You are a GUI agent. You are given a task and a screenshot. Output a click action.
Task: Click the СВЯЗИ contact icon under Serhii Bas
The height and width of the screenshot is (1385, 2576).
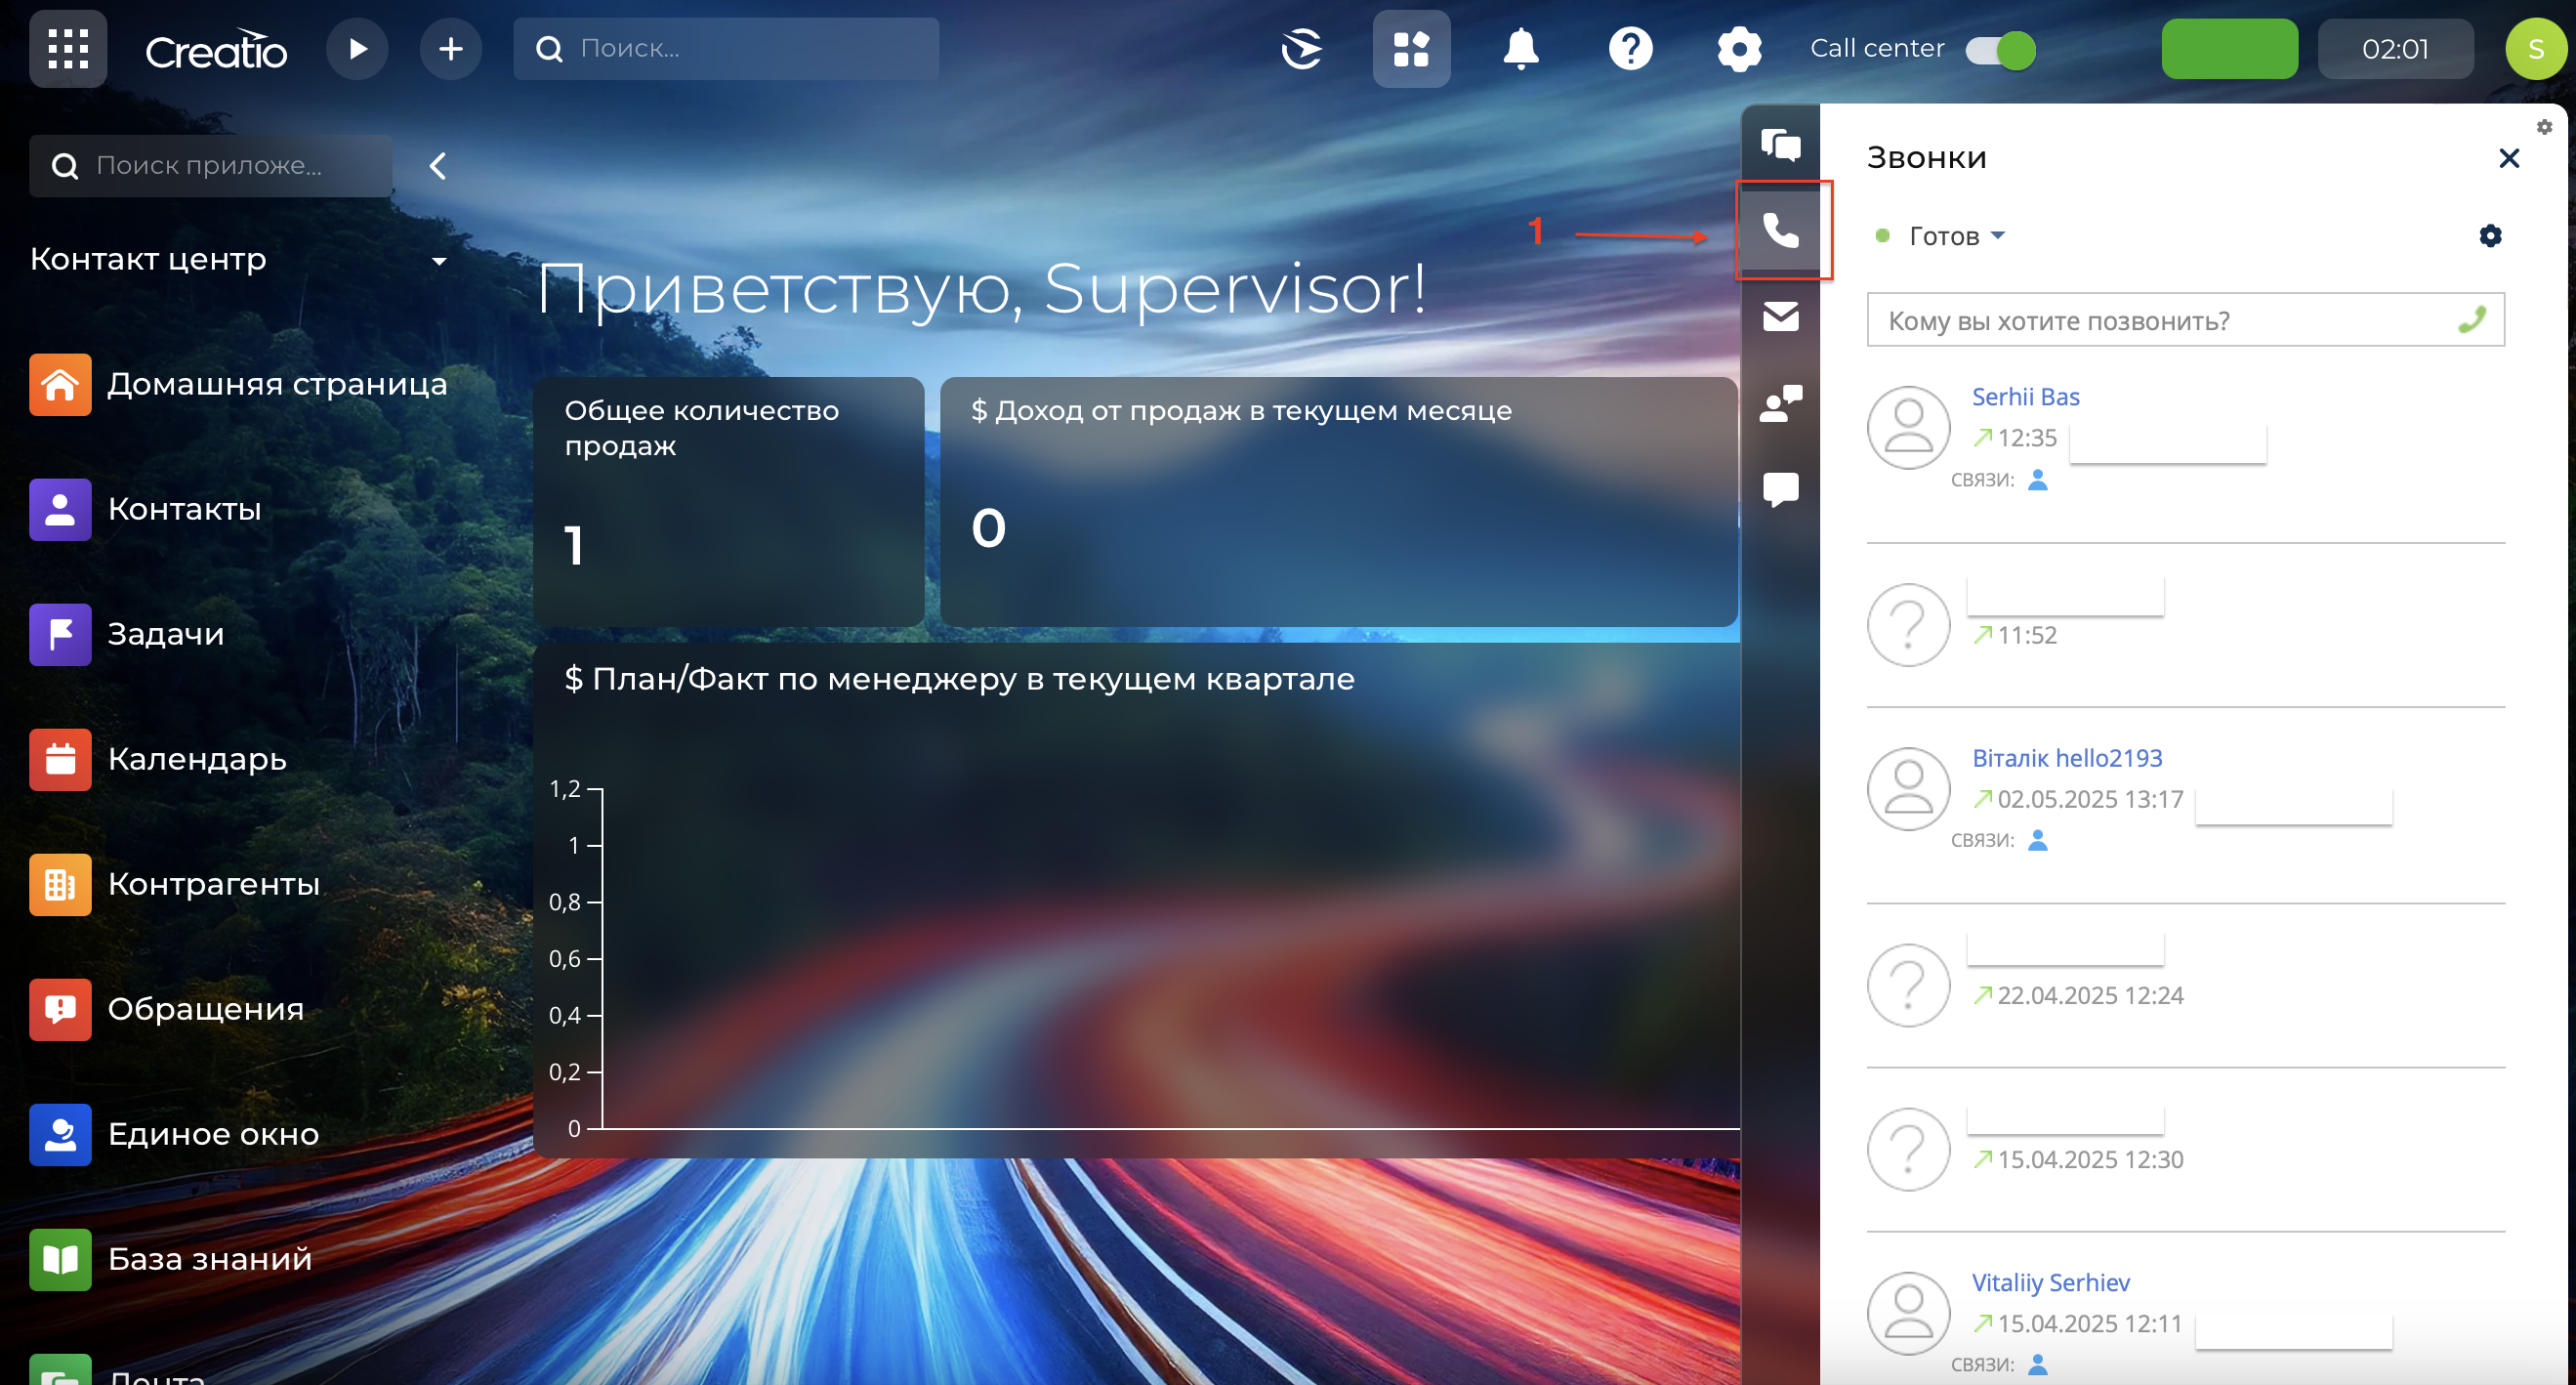click(2037, 480)
